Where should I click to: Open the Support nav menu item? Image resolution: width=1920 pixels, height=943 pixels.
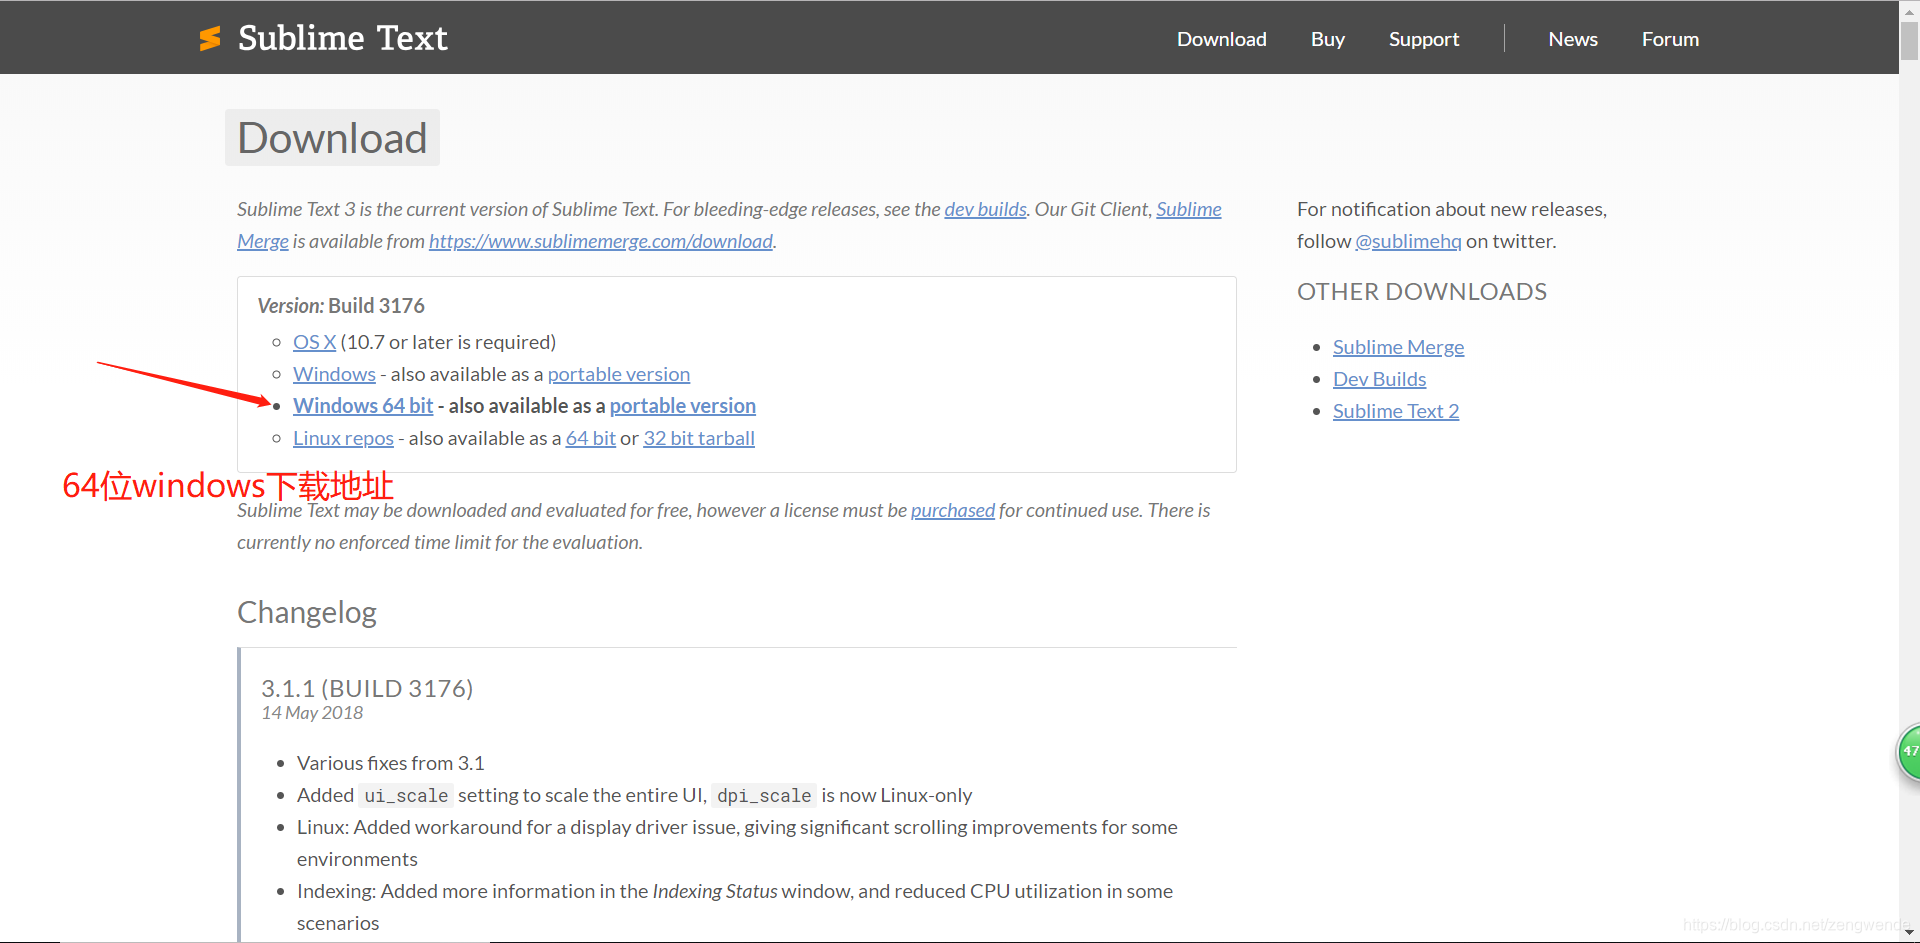click(1423, 39)
